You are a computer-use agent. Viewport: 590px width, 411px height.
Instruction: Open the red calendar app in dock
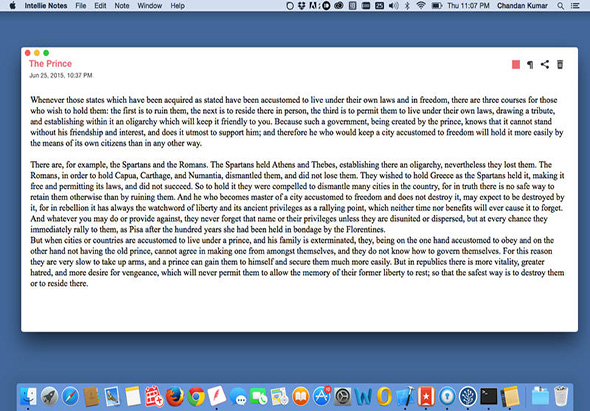pyautogui.click(x=154, y=396)
